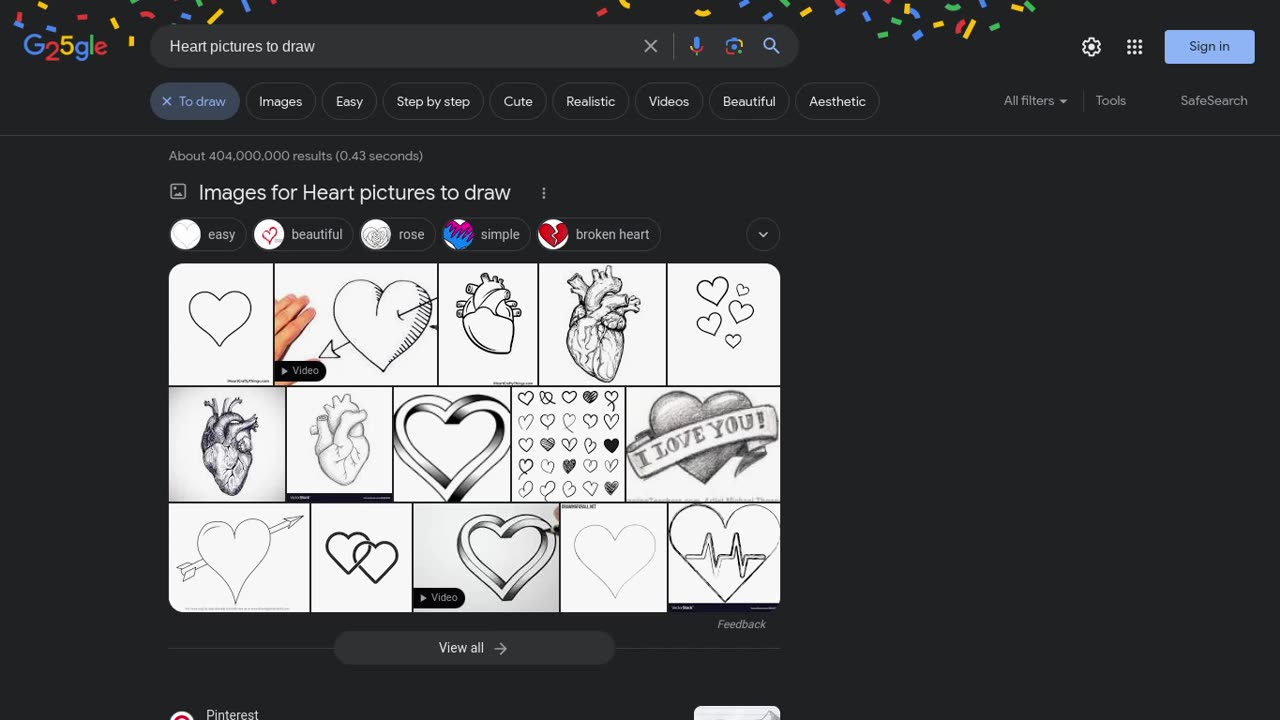
Task: Click the image section icon beside heading
Action: point(178,192)
